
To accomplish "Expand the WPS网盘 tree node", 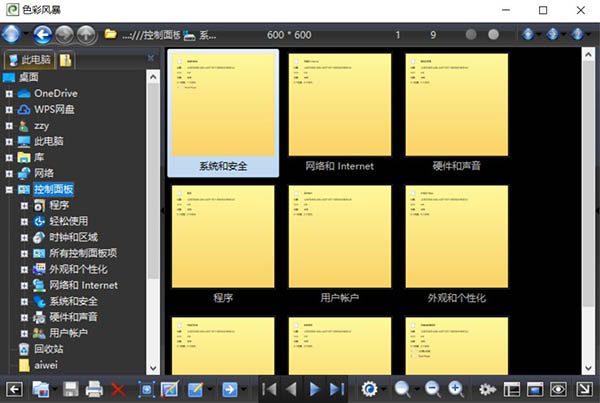I will (x=9, y=109).
